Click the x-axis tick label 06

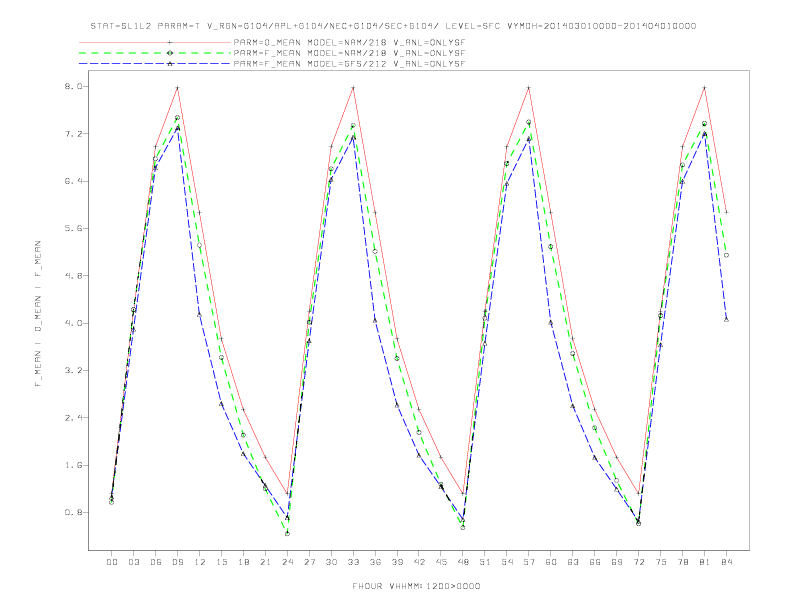click(156, 562)
